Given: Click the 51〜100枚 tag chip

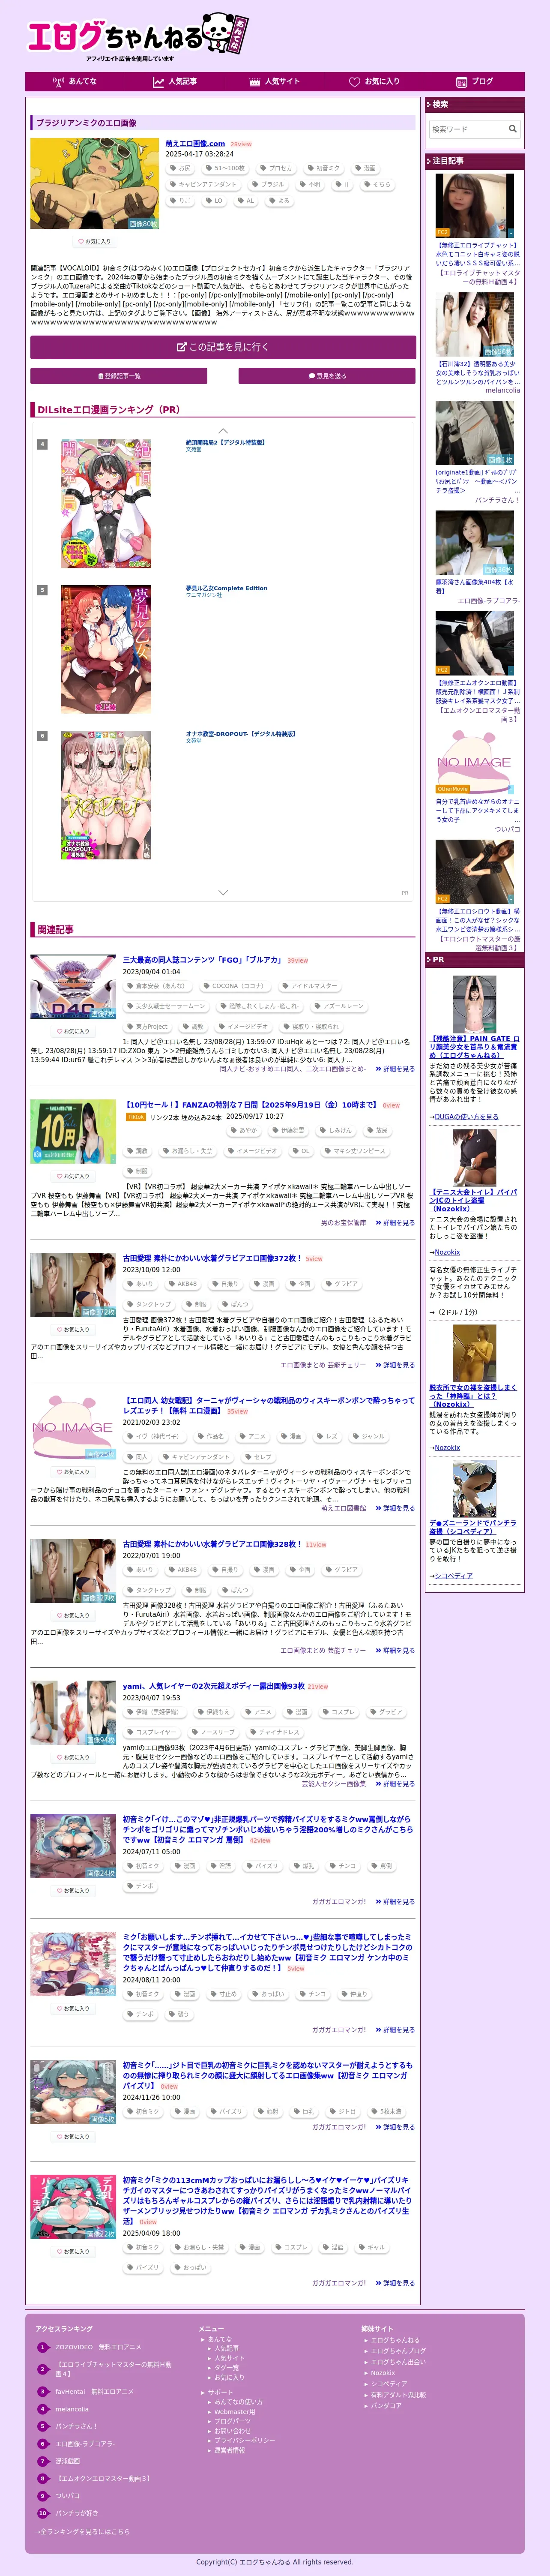Looking at the screenshot, I should (x=225, y=168).
